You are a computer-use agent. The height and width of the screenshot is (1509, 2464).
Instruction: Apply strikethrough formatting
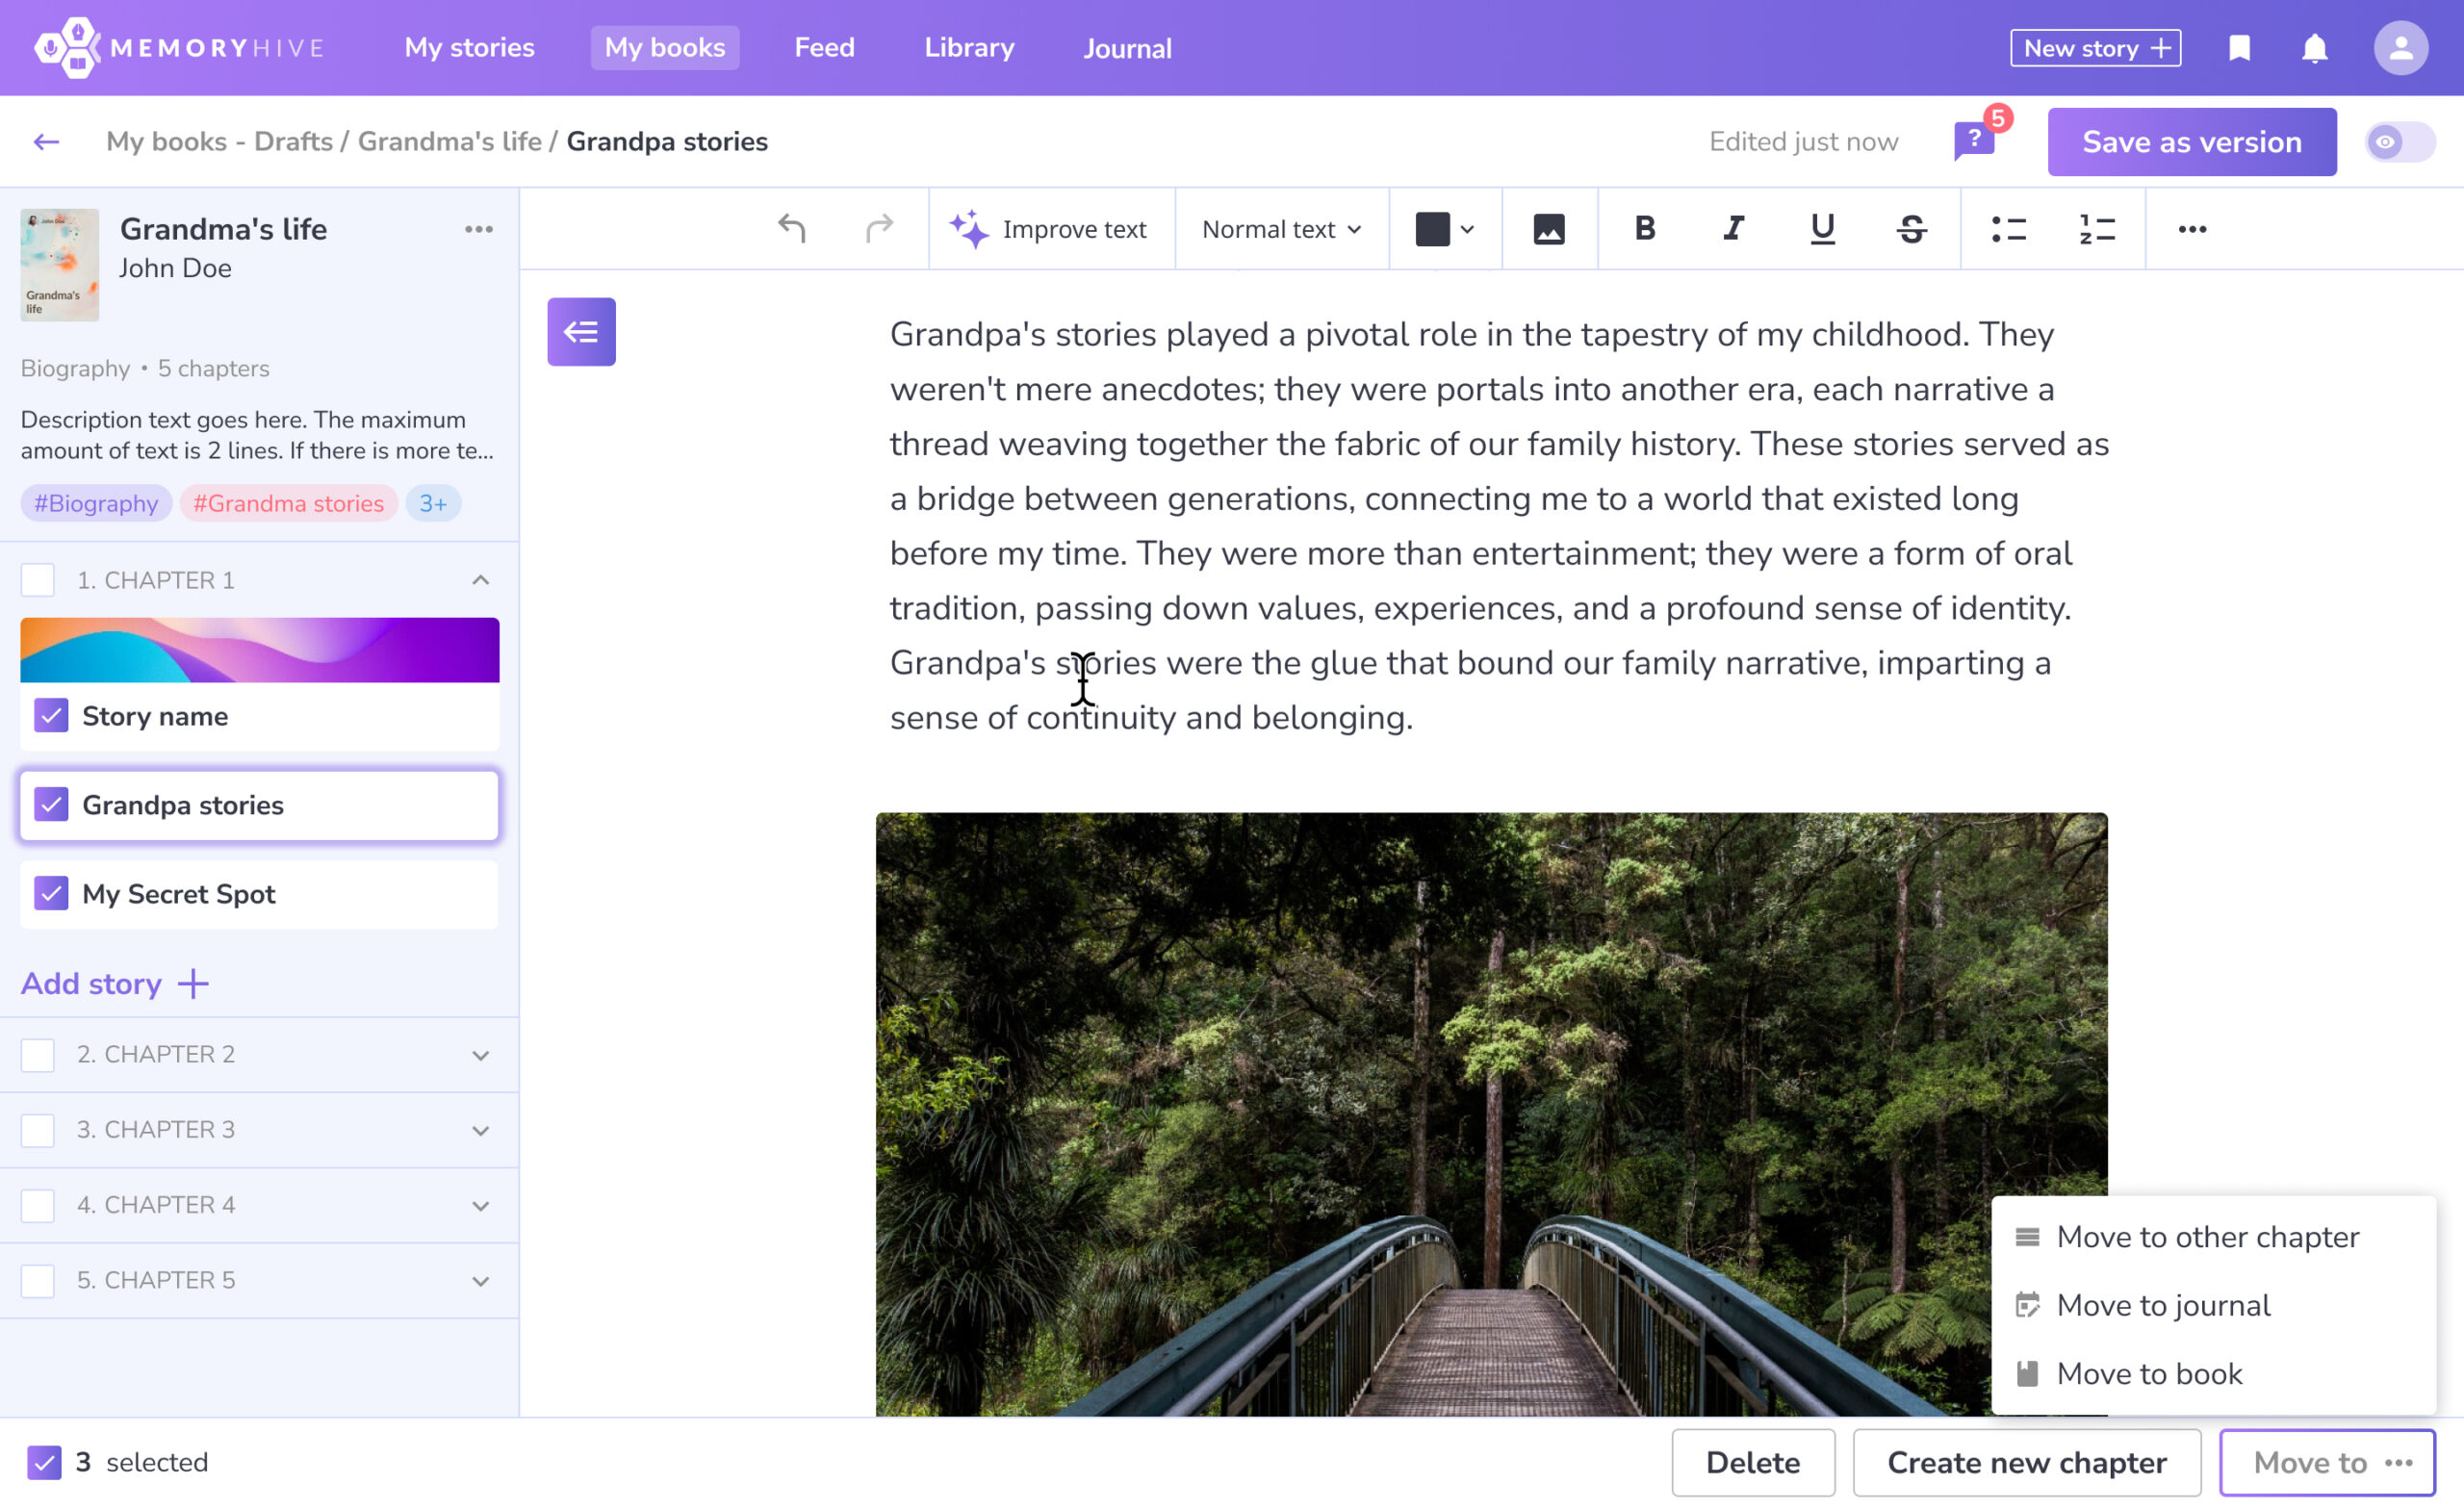click(1911, 229)
